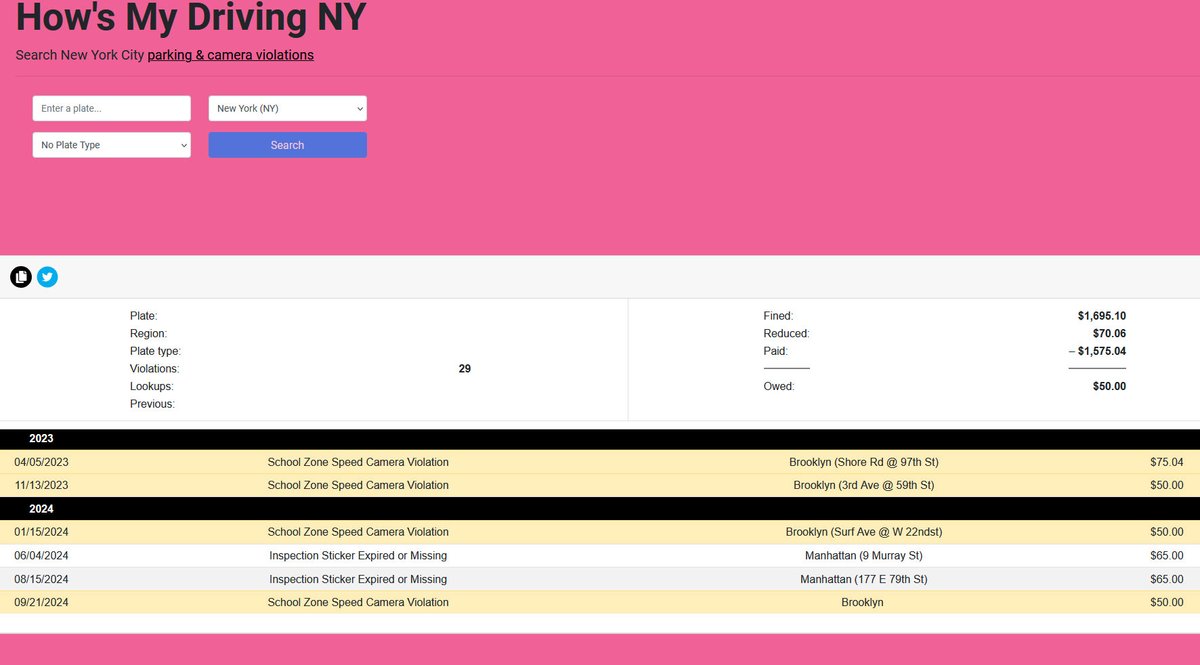Click the Lookups: label
1200x665 pixels.
[152, 386]
